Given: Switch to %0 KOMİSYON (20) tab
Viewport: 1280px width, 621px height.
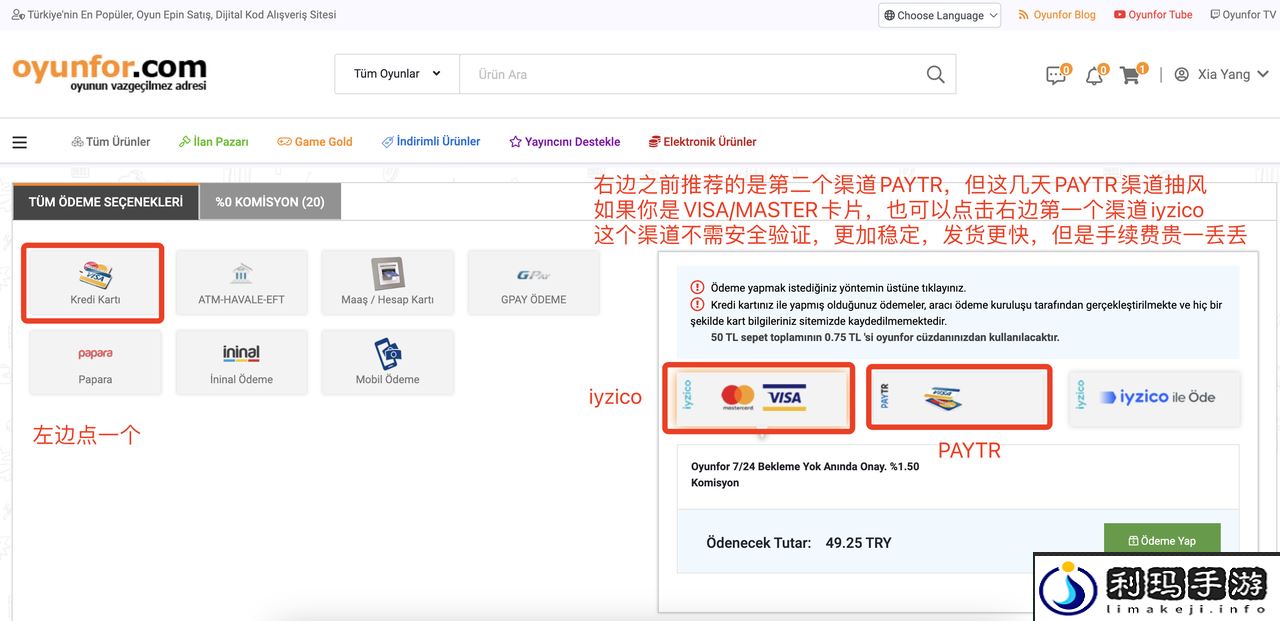Looking at the screenshot, I should click(x=270, y=202).
